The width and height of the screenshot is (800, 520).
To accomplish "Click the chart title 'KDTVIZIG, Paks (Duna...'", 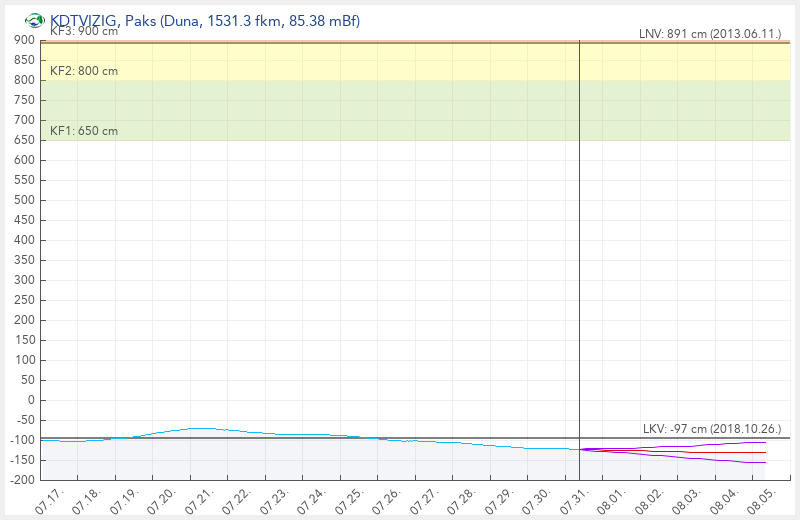I will tap(205, 21).
